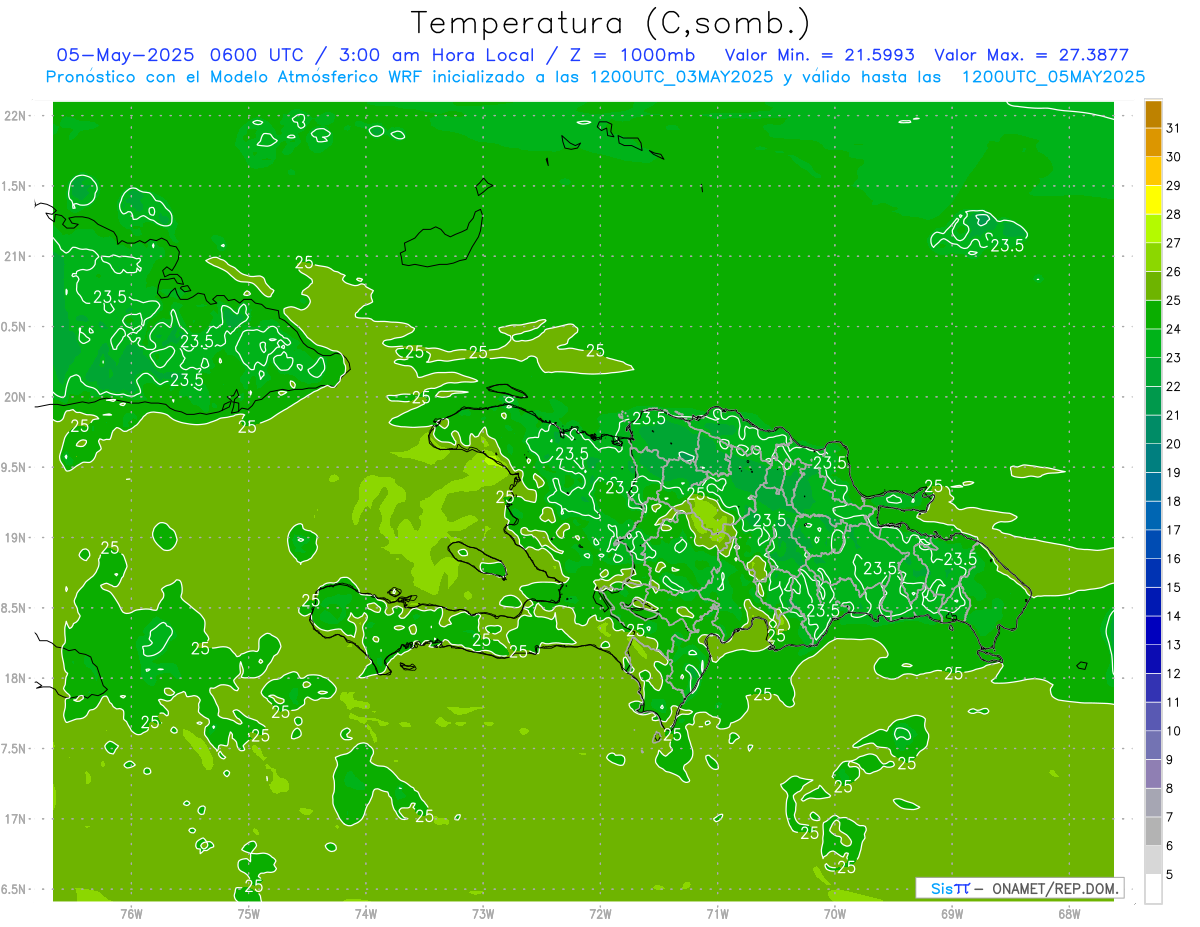Click the legend value "21" on the color scale
The height and width of the screenshot is (927, 1200).
(1174, 415)
